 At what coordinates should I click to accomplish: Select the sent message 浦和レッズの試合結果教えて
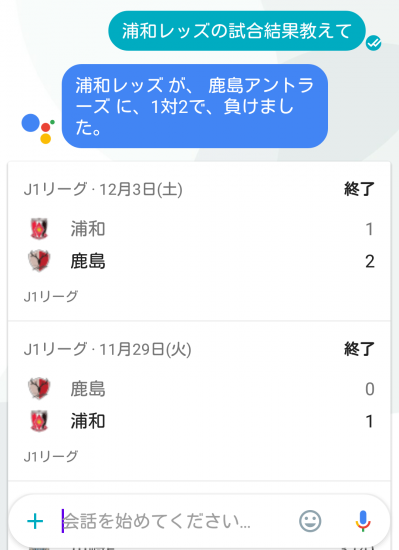pyautogui.click(x=237, y=31)
